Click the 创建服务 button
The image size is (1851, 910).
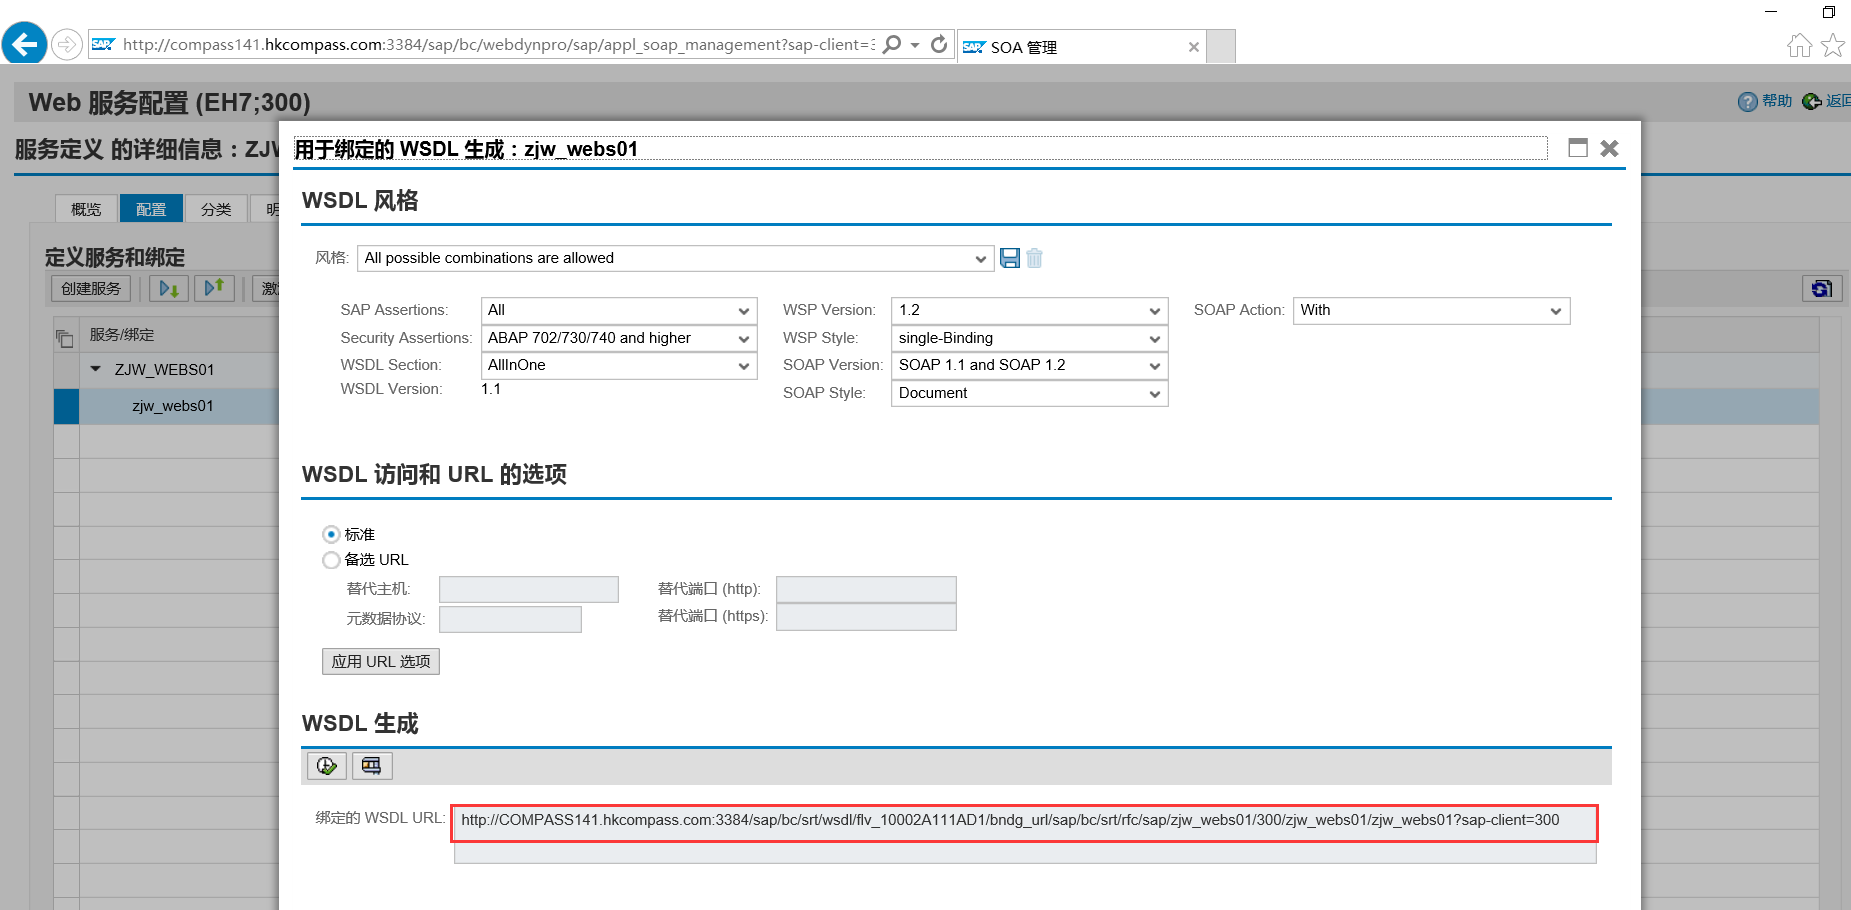point(91,289)
